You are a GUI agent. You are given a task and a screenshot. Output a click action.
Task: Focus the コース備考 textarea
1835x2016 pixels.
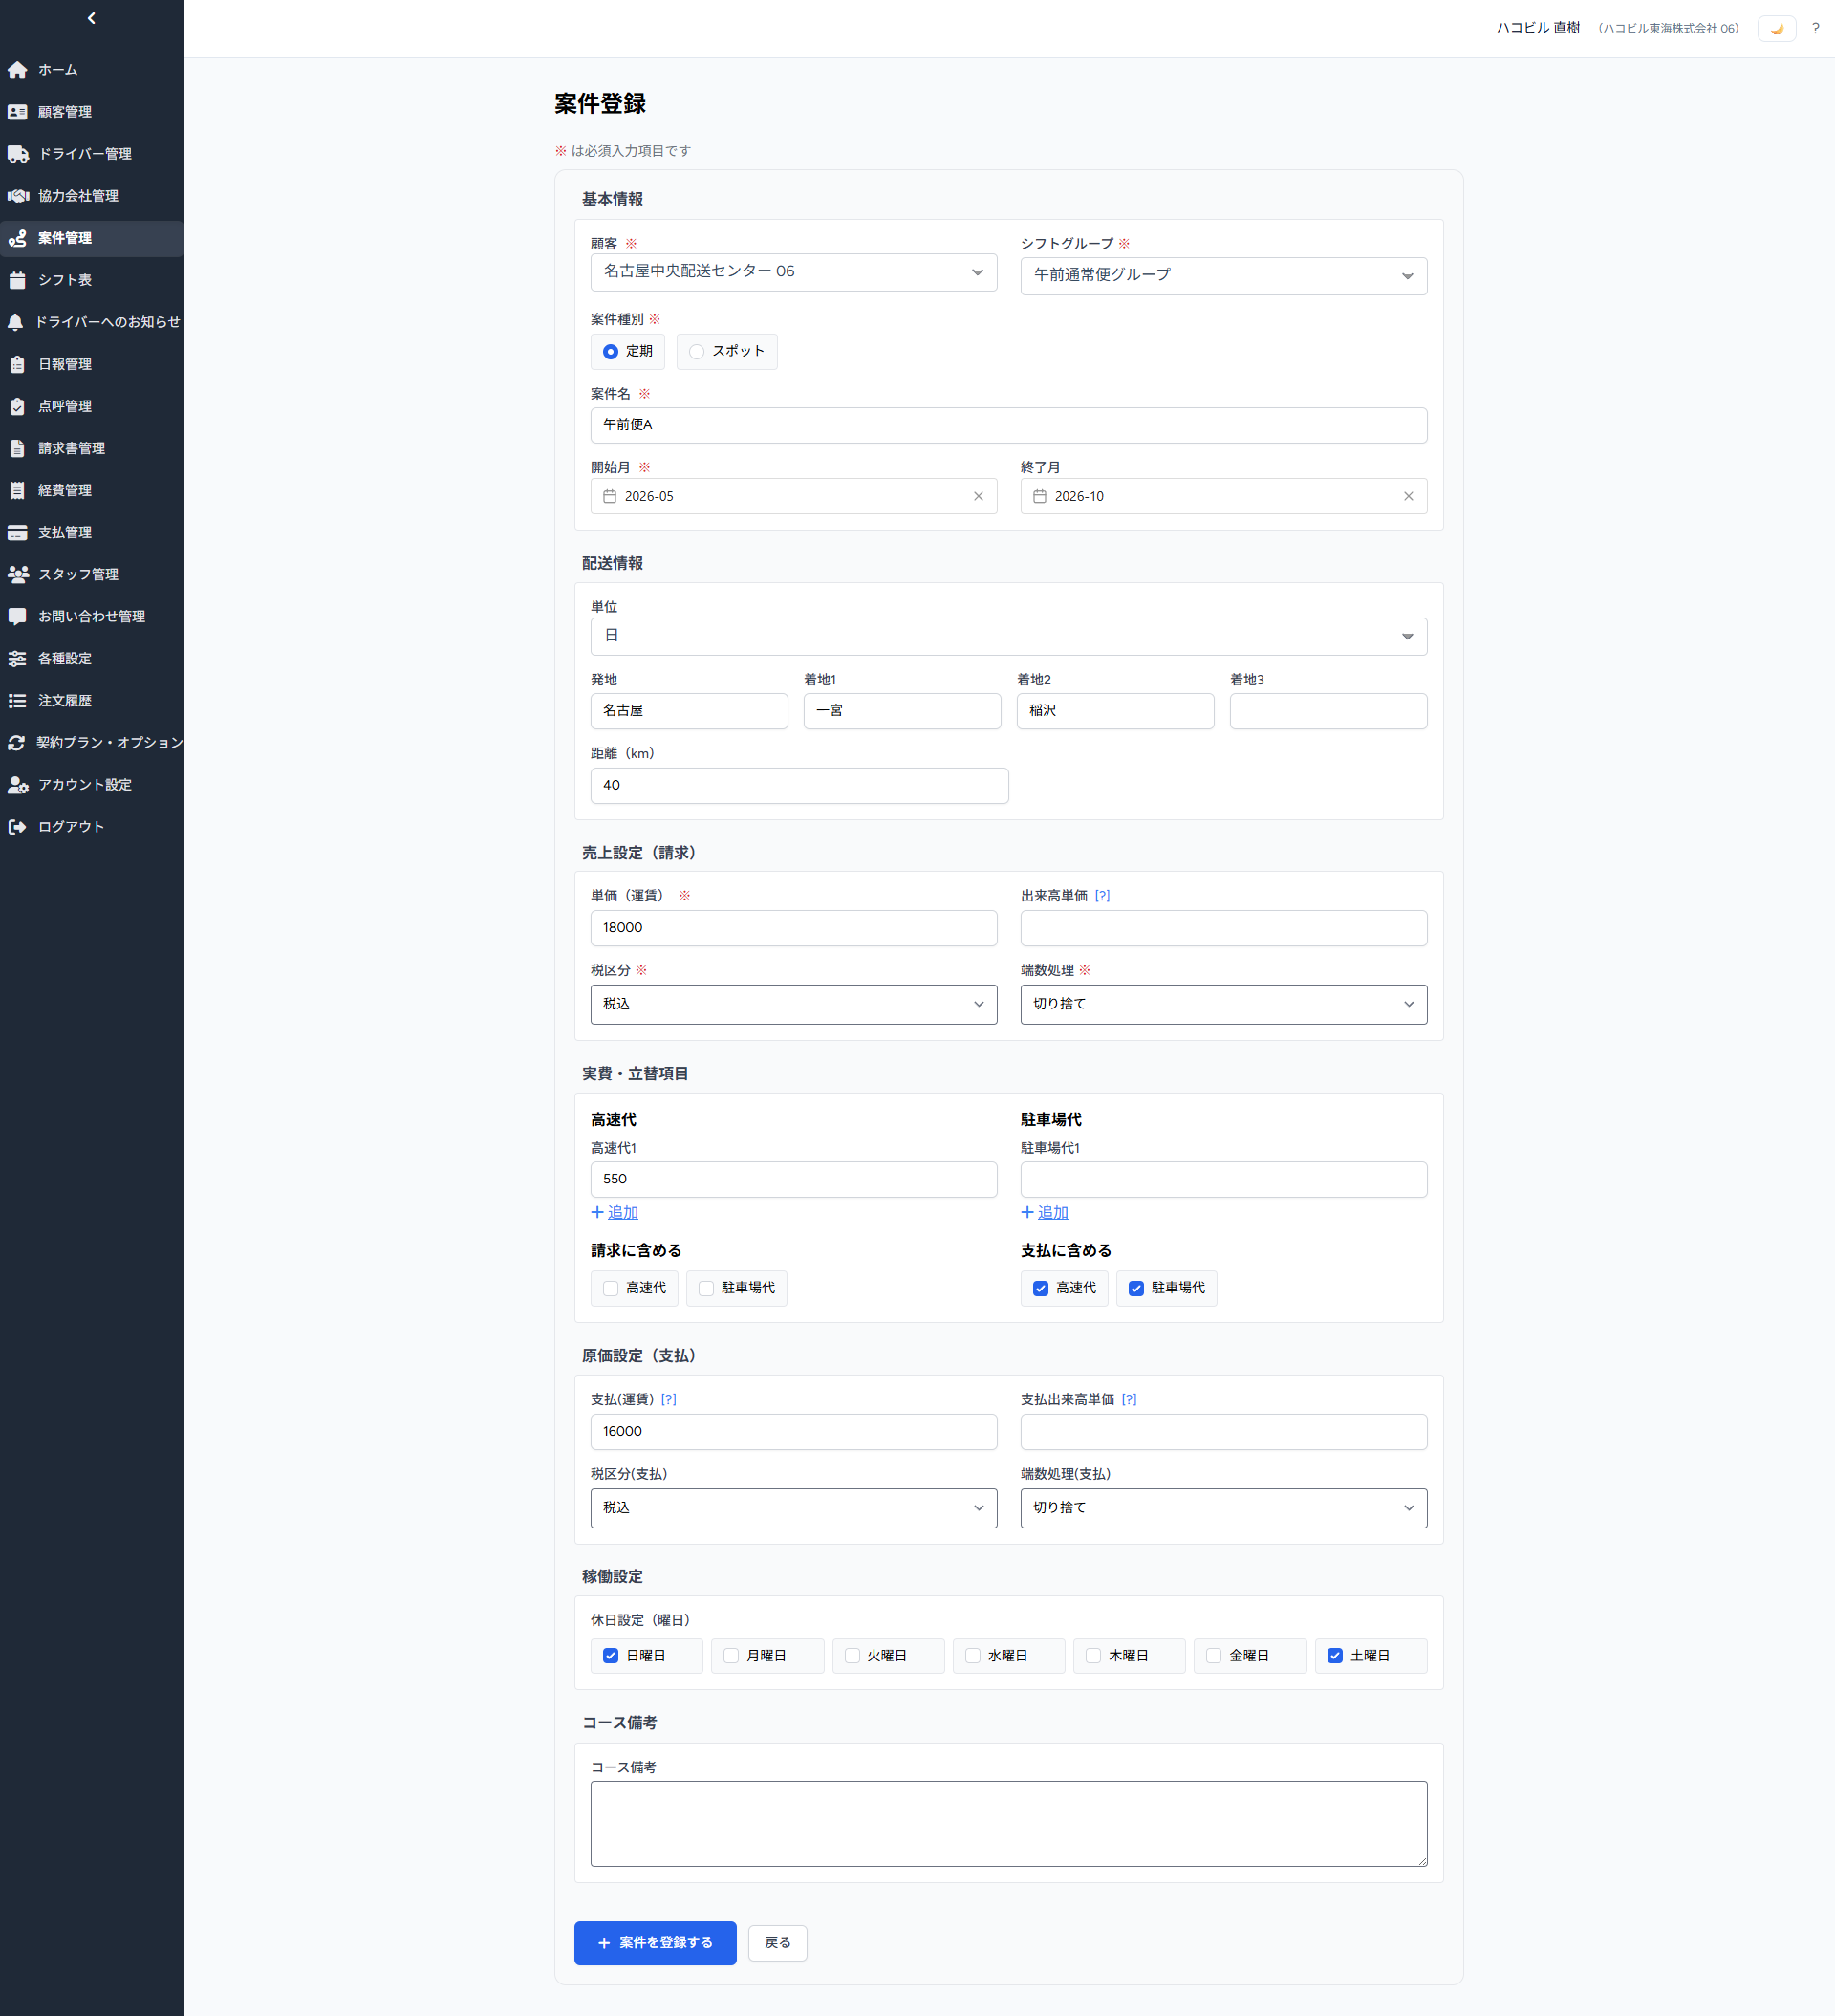[x=1008, y=1824]
